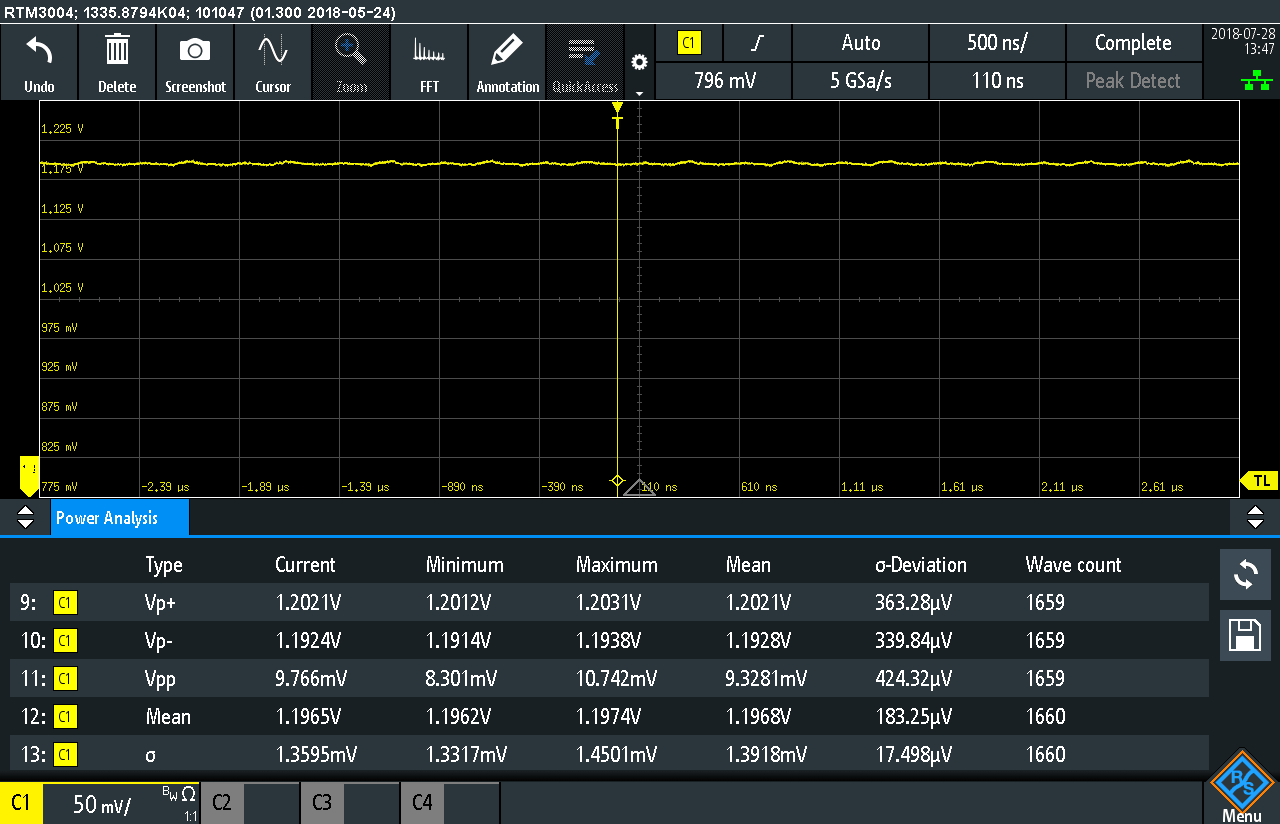This screenshot has width=1280, height=824.
Task: Open the FFT analysis tool
Action: click(429, 62)
